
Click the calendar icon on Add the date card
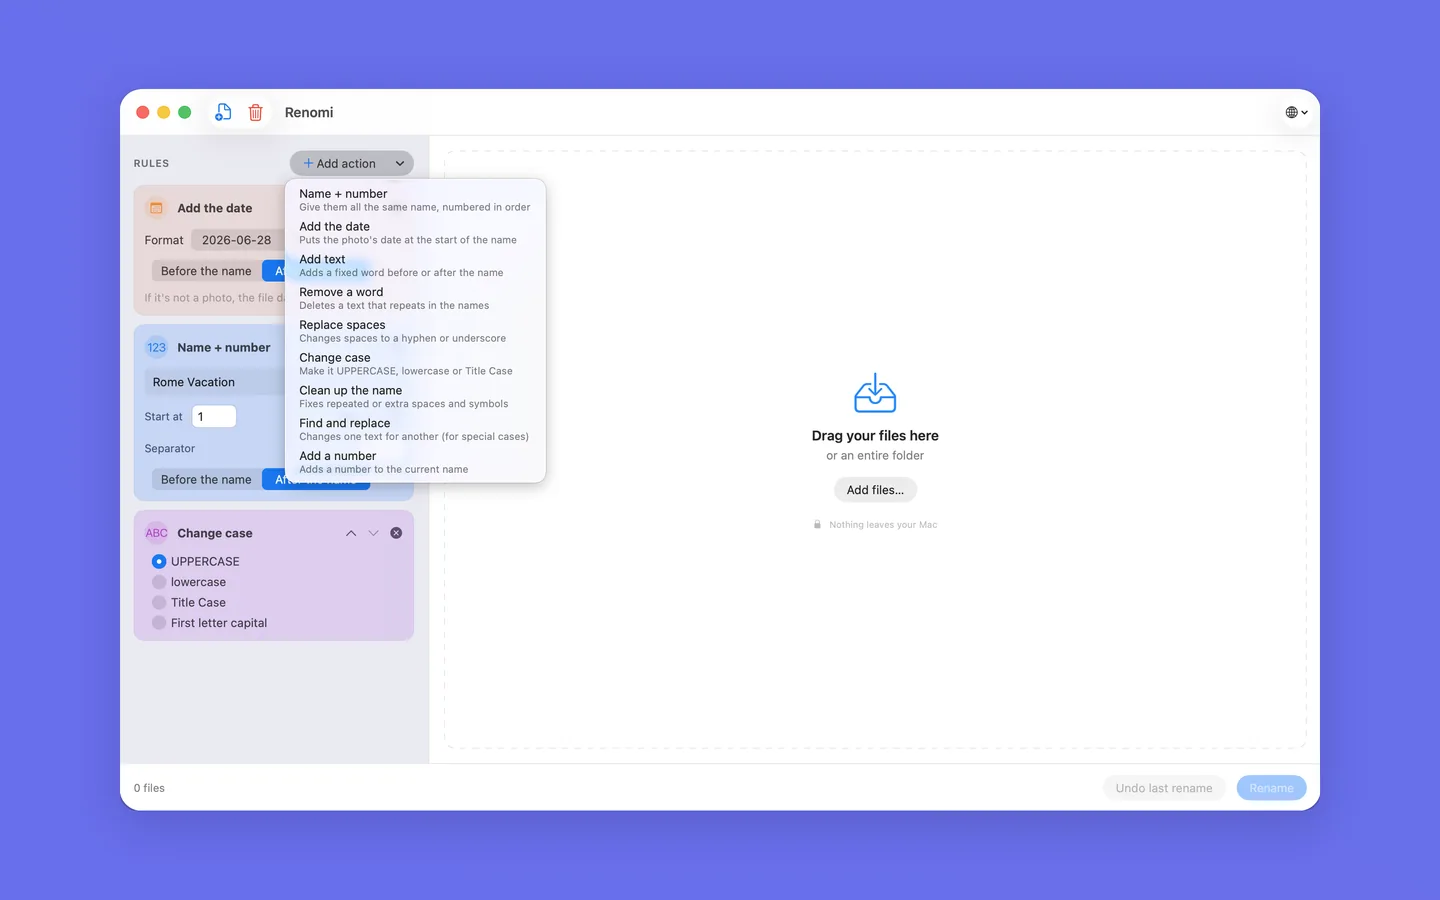[156, 208]
